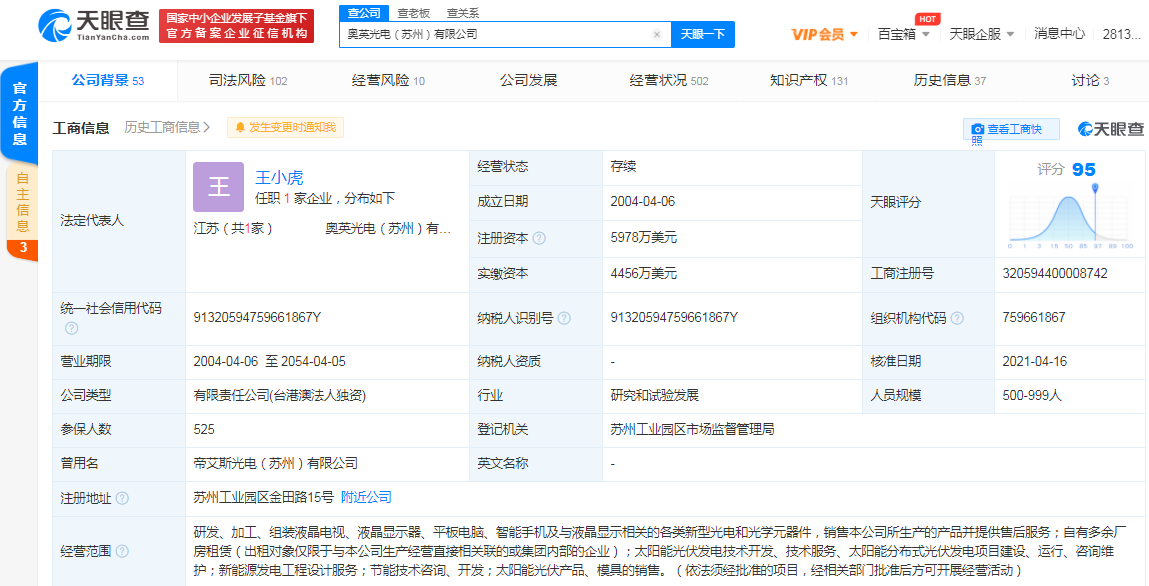1149x586 pixels.
Task: Click the red 官方备案企业征信机构 banner
Action: pos(236,26)
